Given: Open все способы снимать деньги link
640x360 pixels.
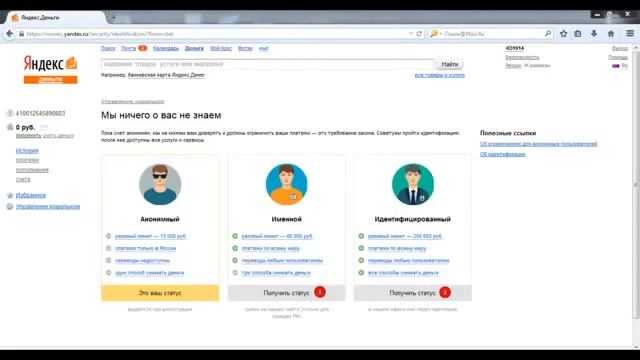Looking at the screenshot, I should pos(403,273).
